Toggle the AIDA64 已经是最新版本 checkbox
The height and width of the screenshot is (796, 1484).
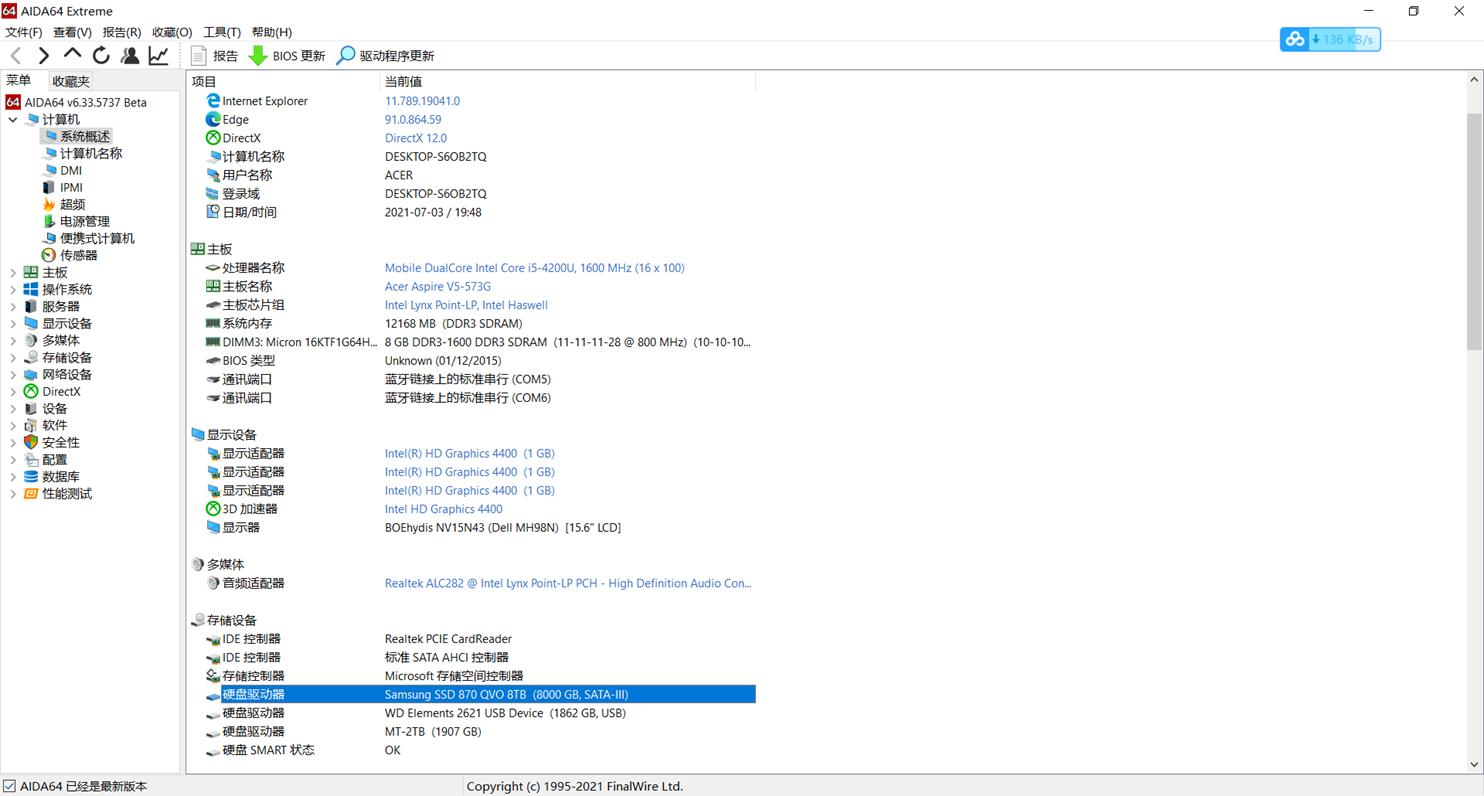[x=10, y=786]
